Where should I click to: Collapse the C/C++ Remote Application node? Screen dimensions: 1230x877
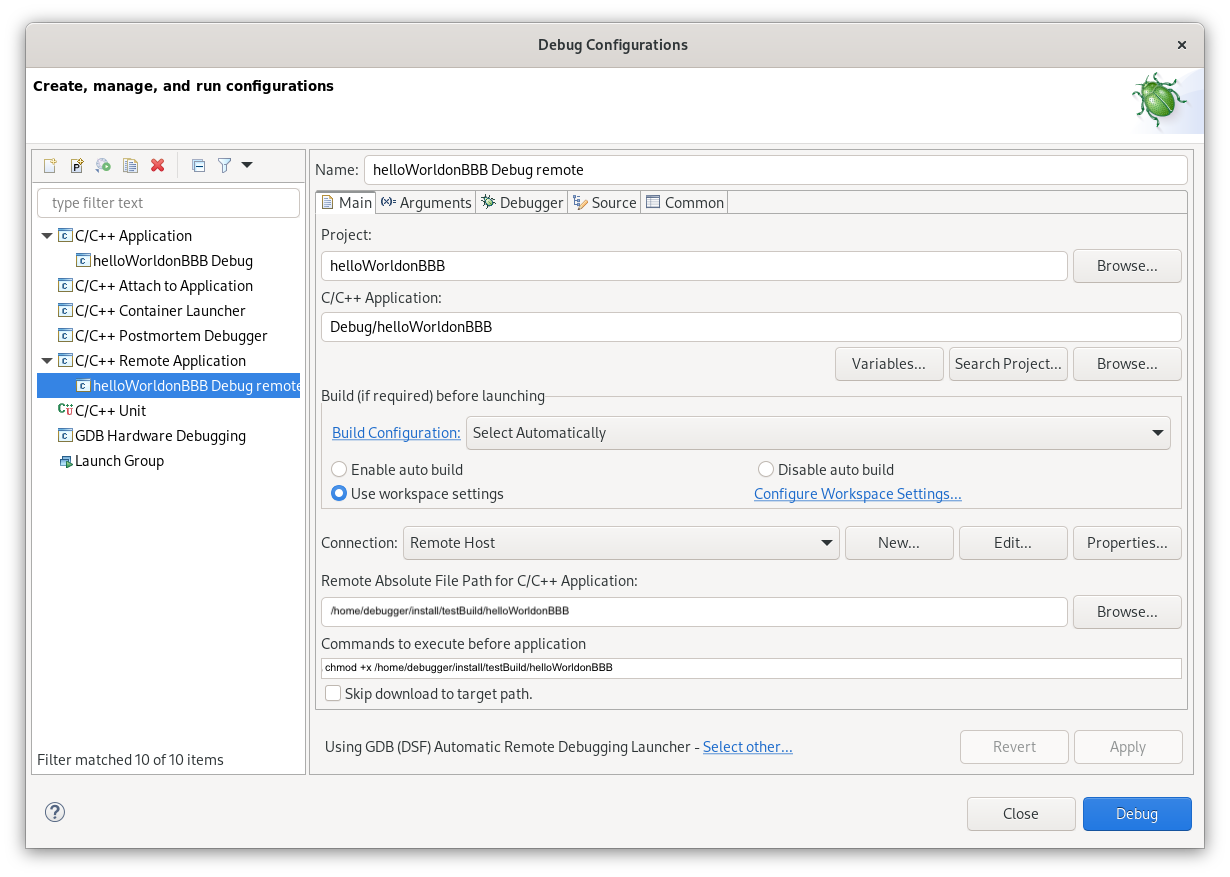(x=47, y=361)
